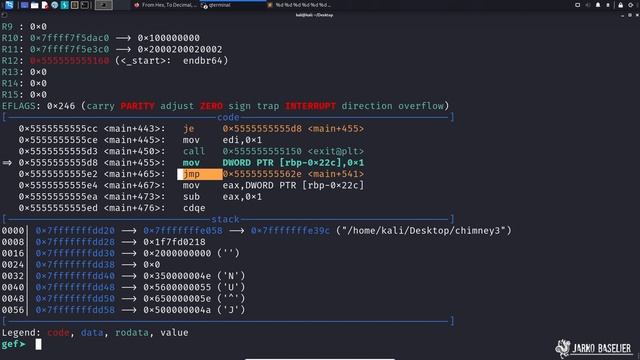Screen dimensions: 640x360
Task: Open the battery status tray icon
Action: click(608, 5)
